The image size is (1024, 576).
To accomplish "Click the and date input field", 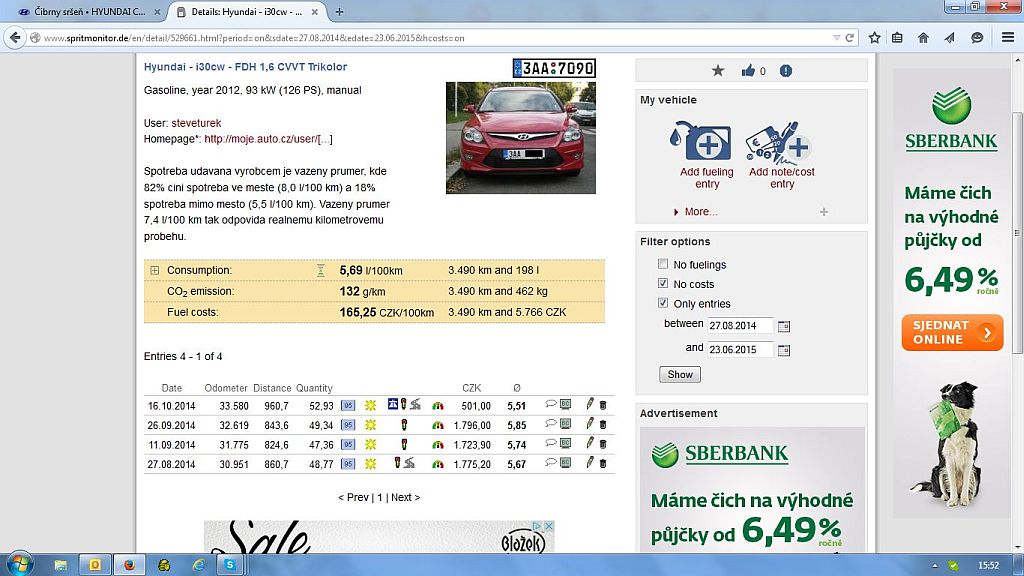I will (741, 350).
